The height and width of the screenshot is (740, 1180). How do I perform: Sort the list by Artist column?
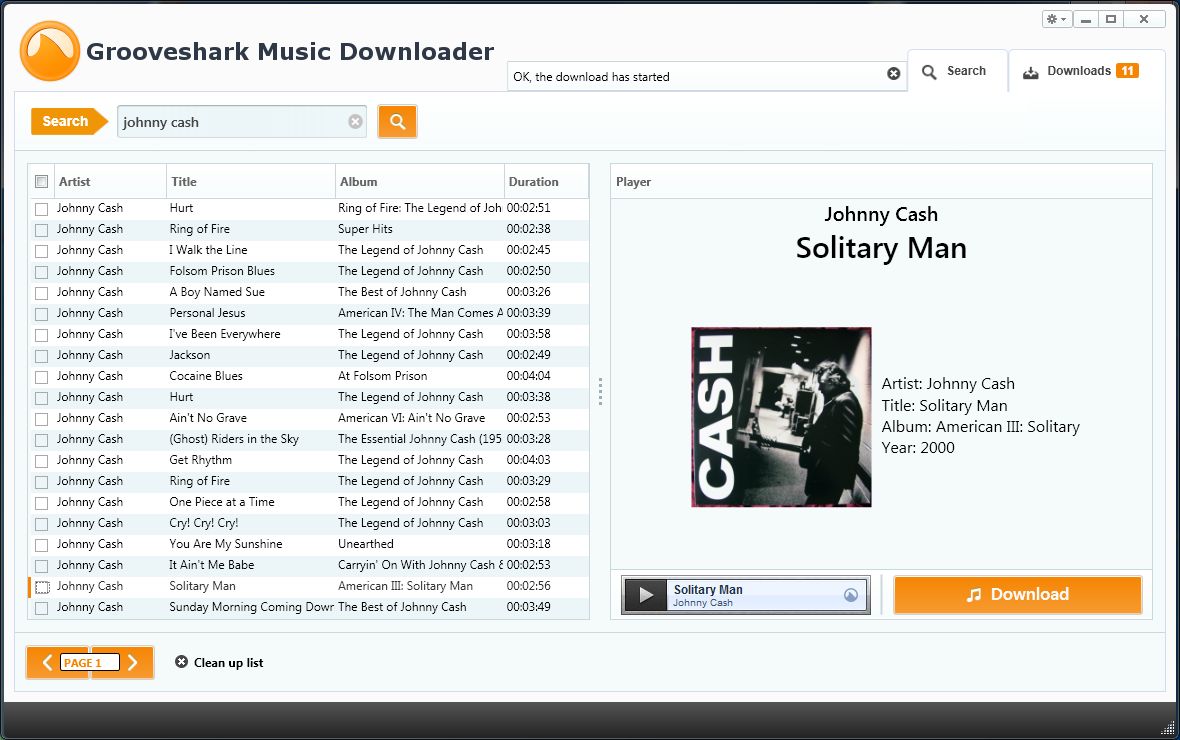point(109,181)
